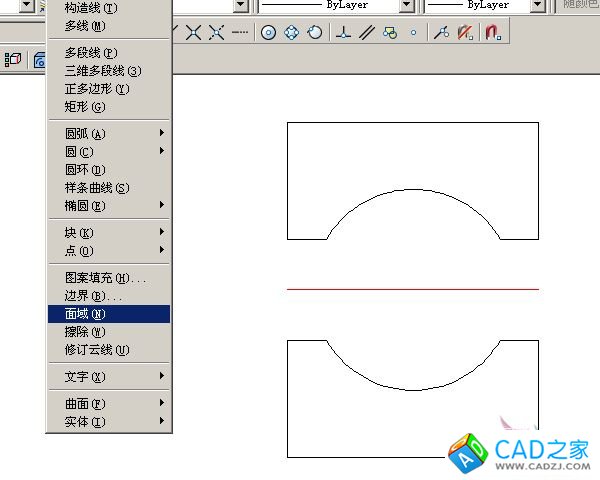Click the Intersection object snap icon

(192, 33)
